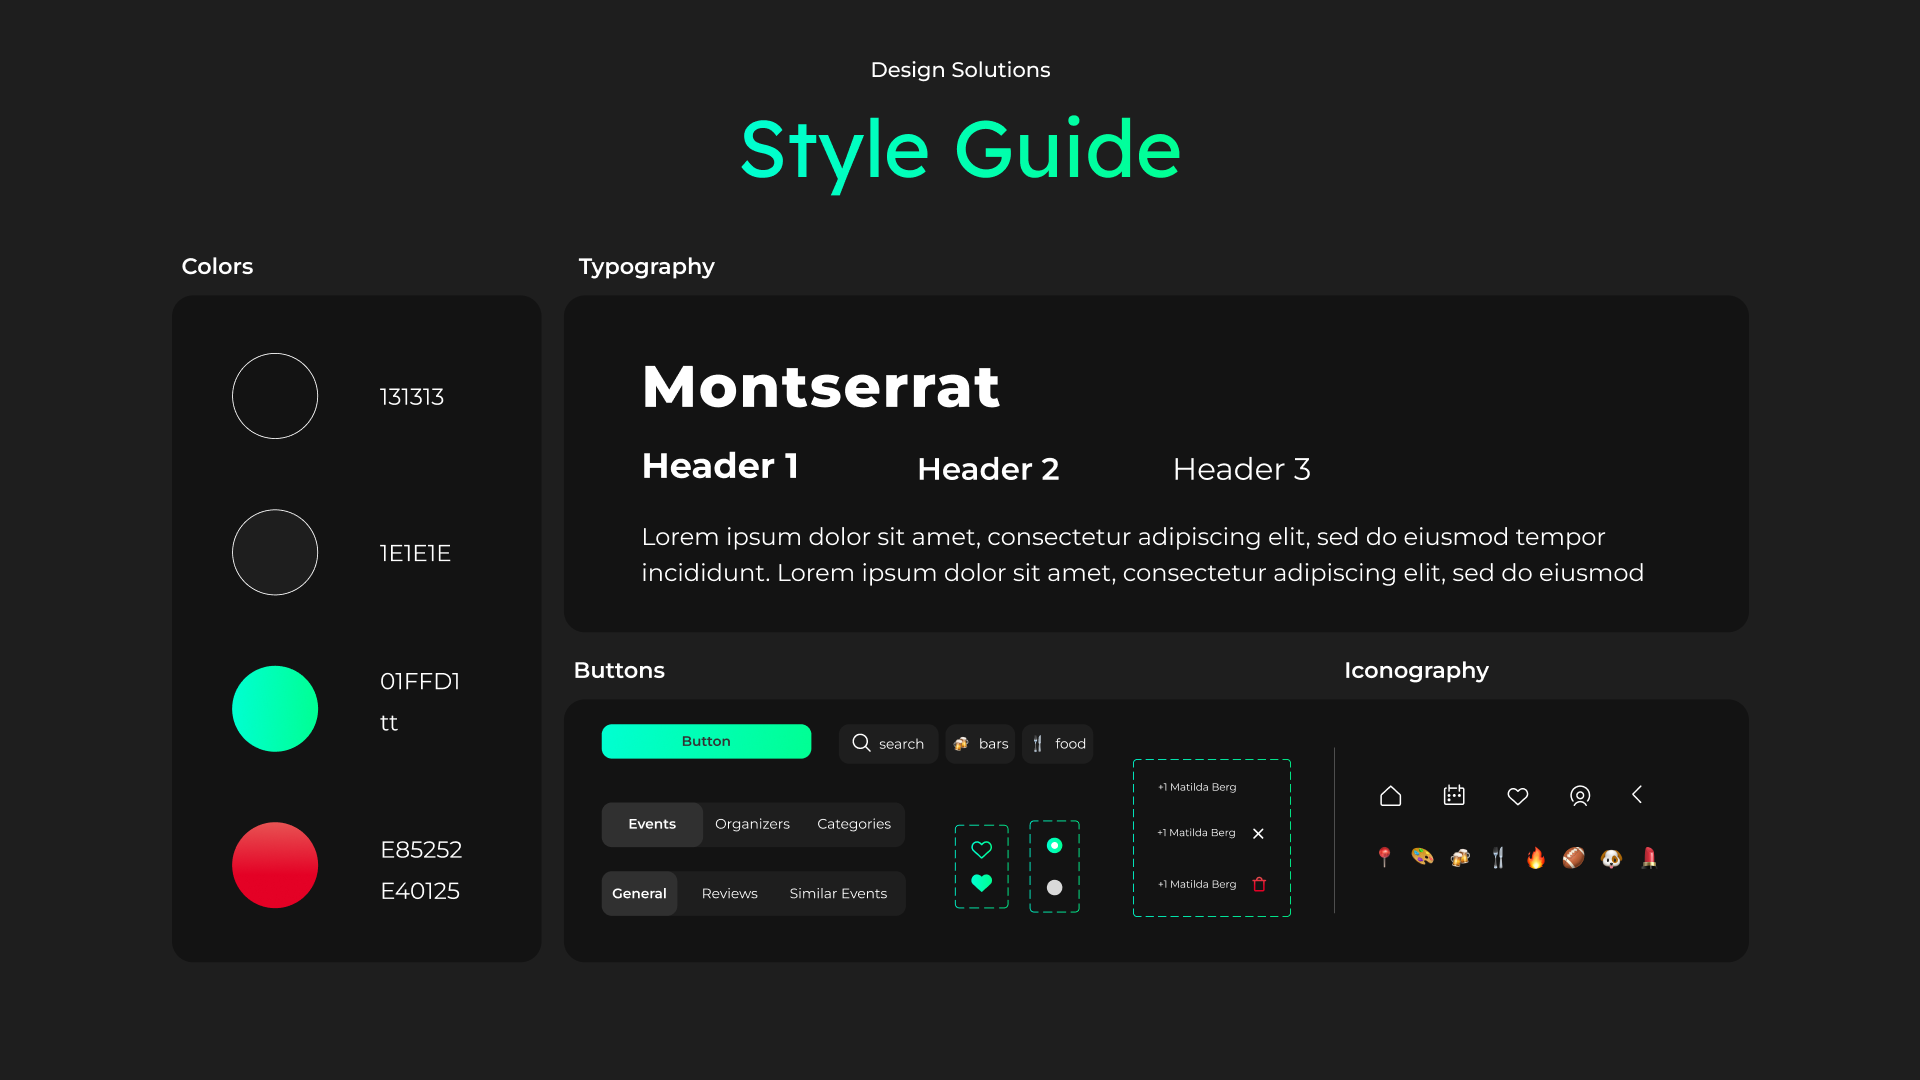Click the Header 3 sample text
Viewport: 1920px width, 1080px height.
[x=1241, y=469]
